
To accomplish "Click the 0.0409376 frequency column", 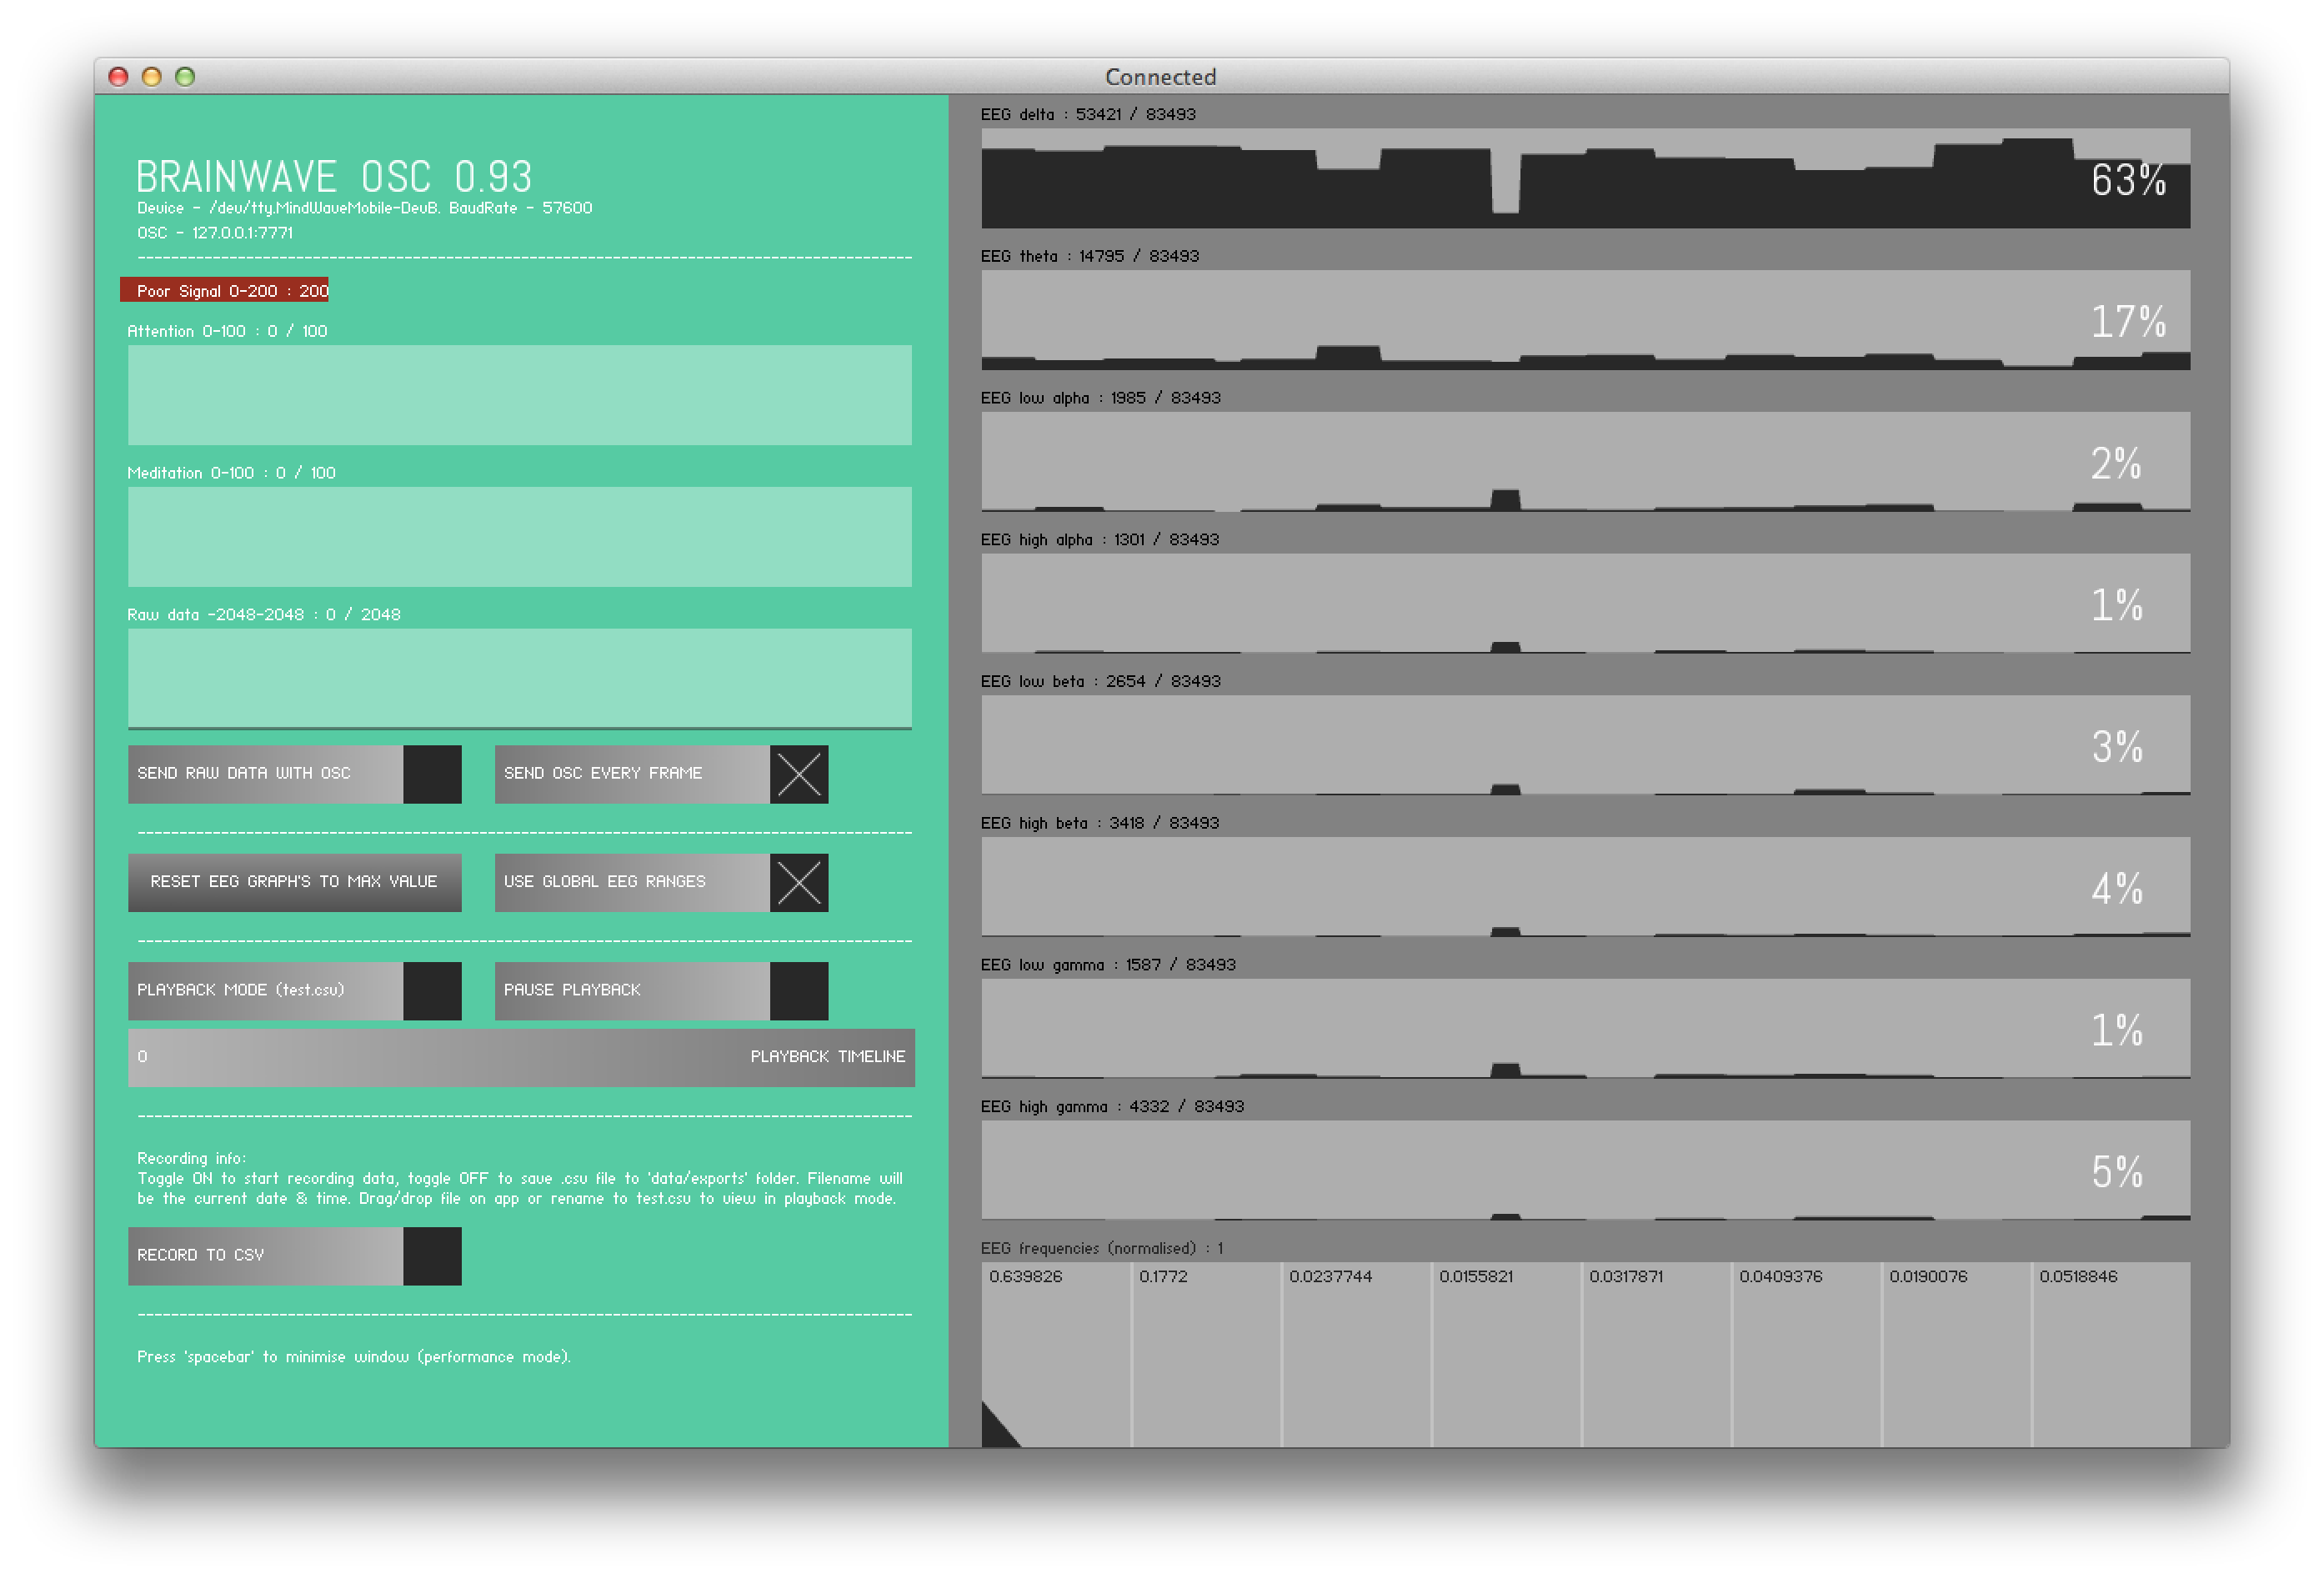I will tap(1806, 1355).
